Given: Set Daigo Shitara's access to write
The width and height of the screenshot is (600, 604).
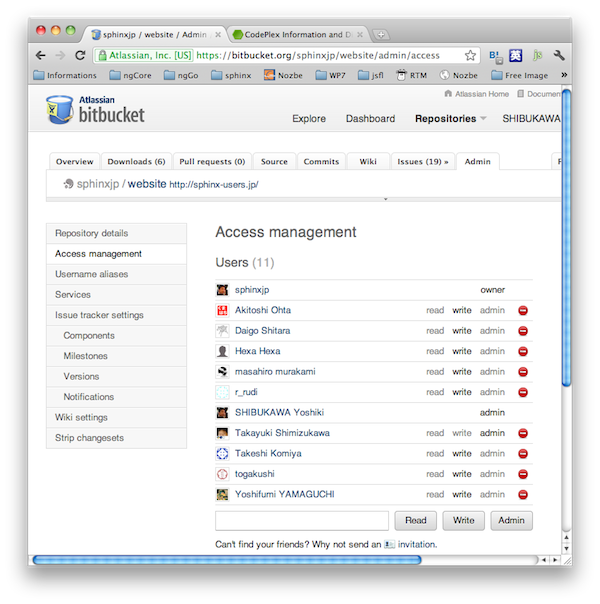Looking at the screenshot, I should [462, 331].
